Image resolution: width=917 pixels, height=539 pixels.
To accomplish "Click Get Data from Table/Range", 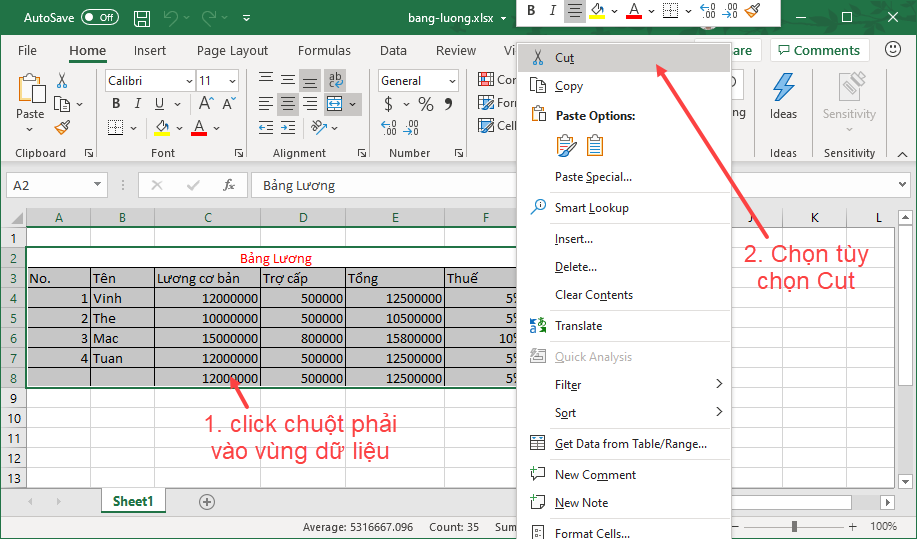I will coord(624,444).
